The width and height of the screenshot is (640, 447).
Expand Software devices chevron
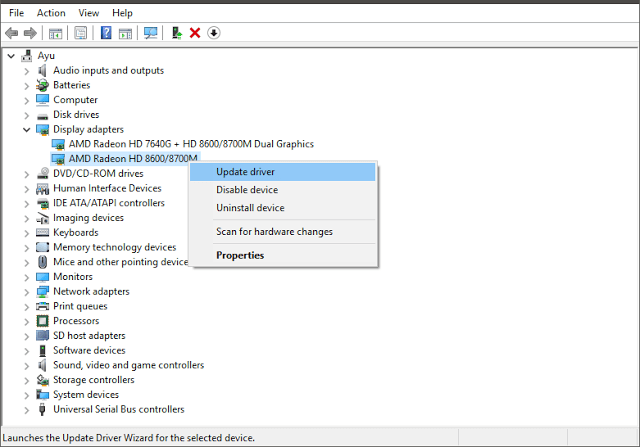[x=27, y=351]
